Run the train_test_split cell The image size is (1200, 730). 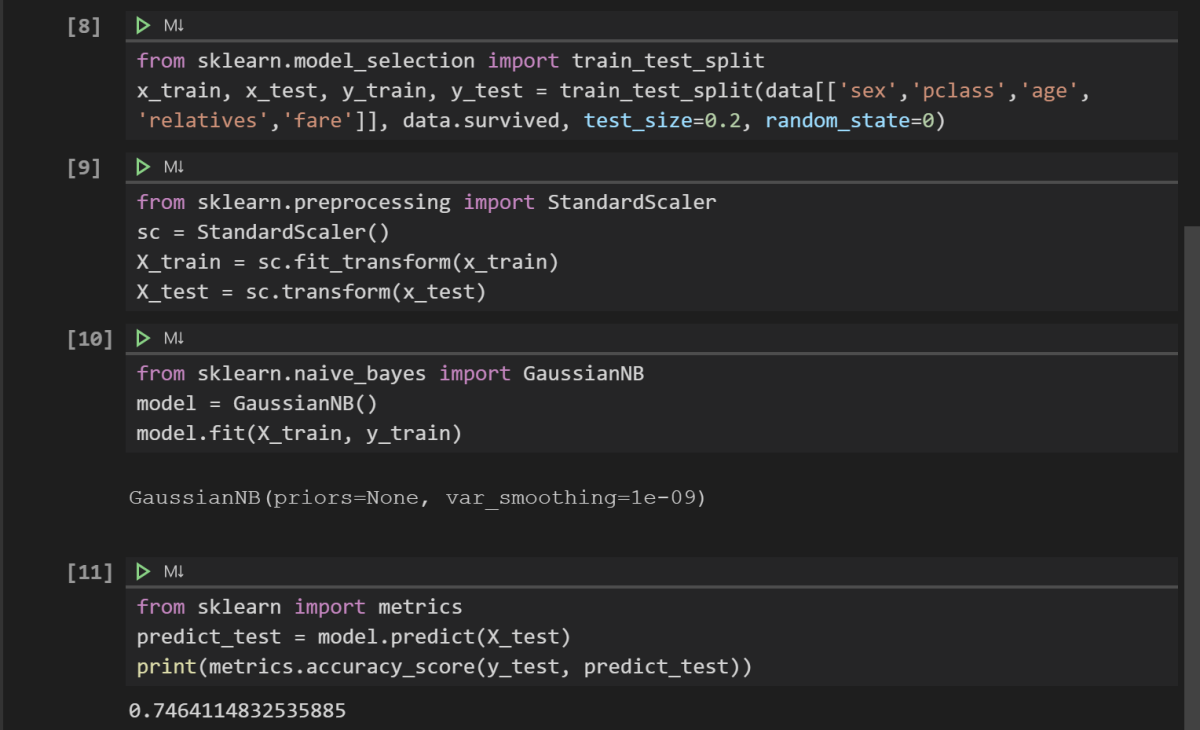click(142, 25)
